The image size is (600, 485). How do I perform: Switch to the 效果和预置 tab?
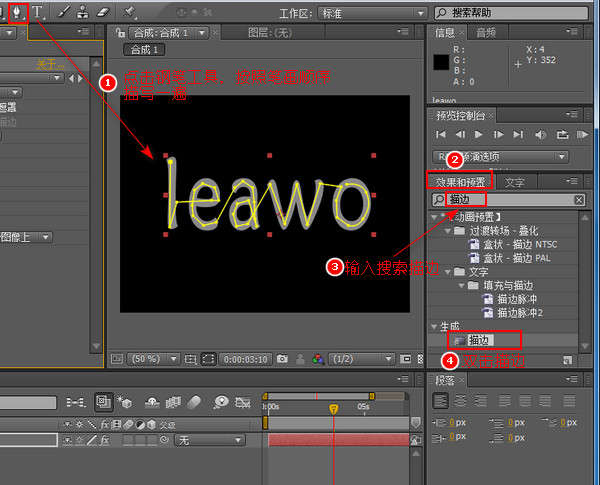[x=460, y=182]
